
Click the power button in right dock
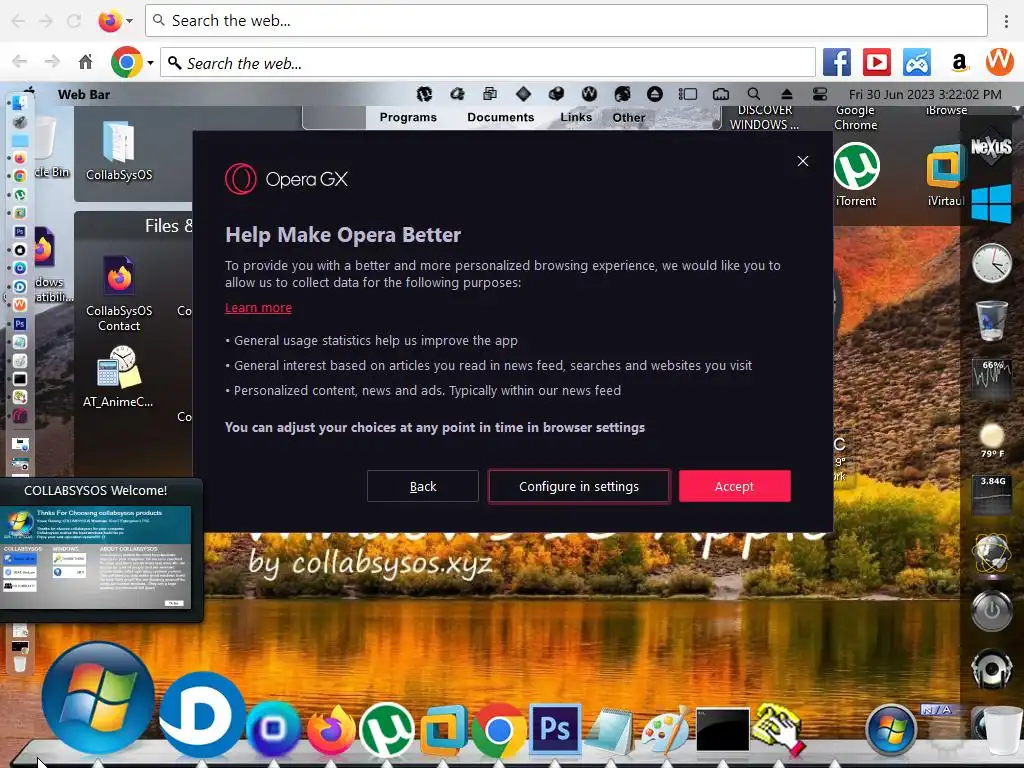coord(991,611)
